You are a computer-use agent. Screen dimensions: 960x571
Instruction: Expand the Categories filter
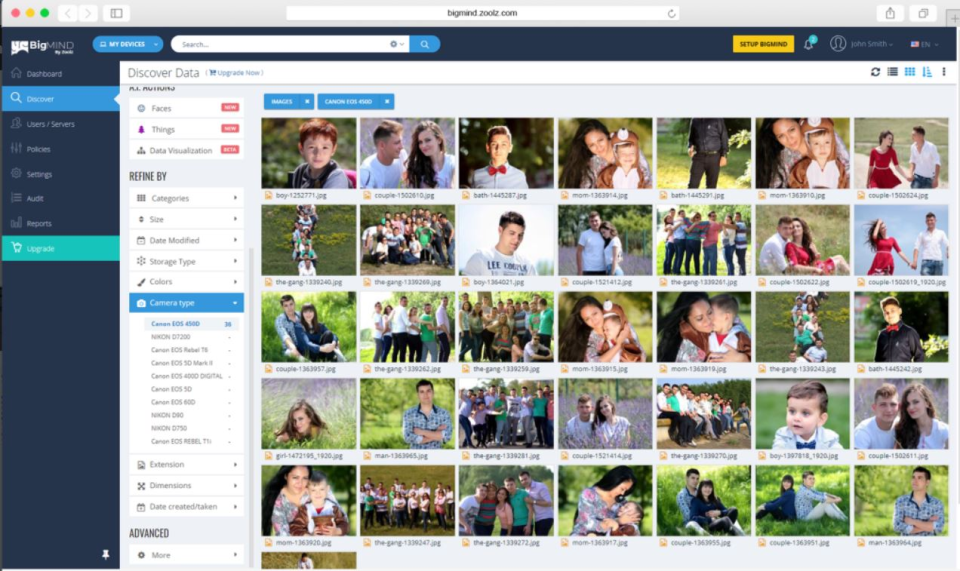click(186, 198)
